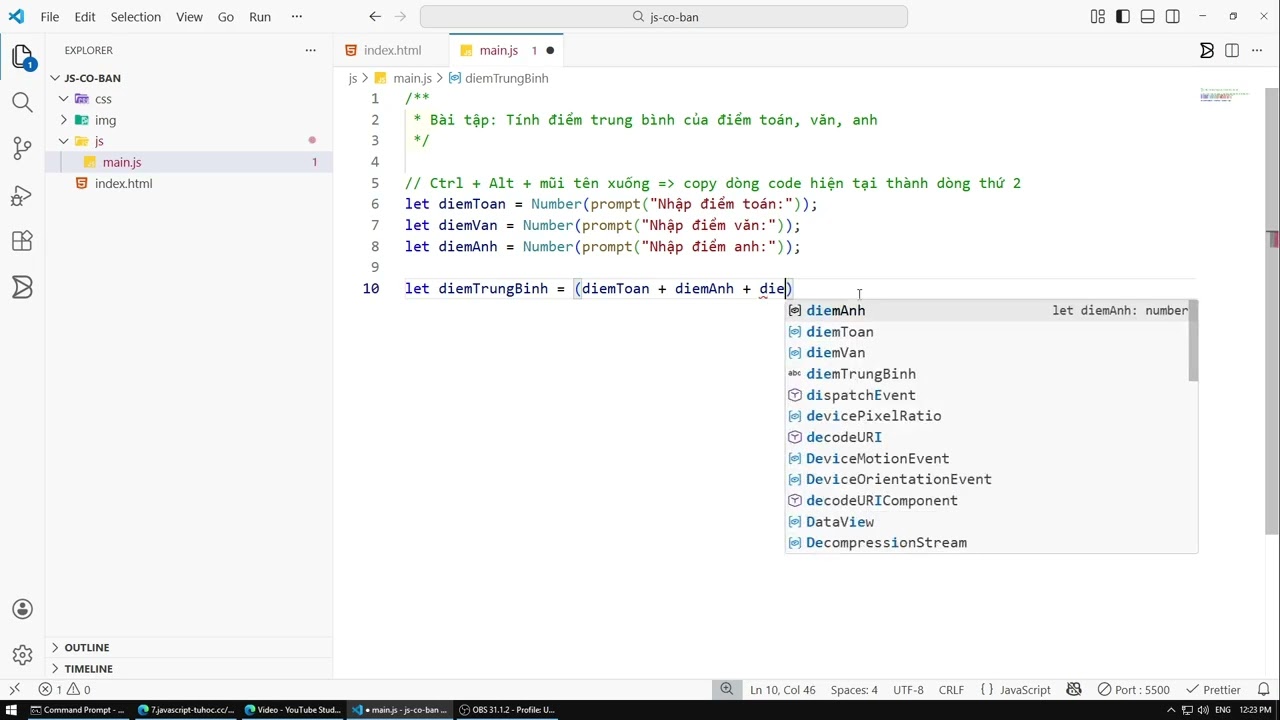Image resolution: width=1280 pixels, height=720 pixels.
Task: Open errors and warnings status indicator
Action: pos(64,689)
